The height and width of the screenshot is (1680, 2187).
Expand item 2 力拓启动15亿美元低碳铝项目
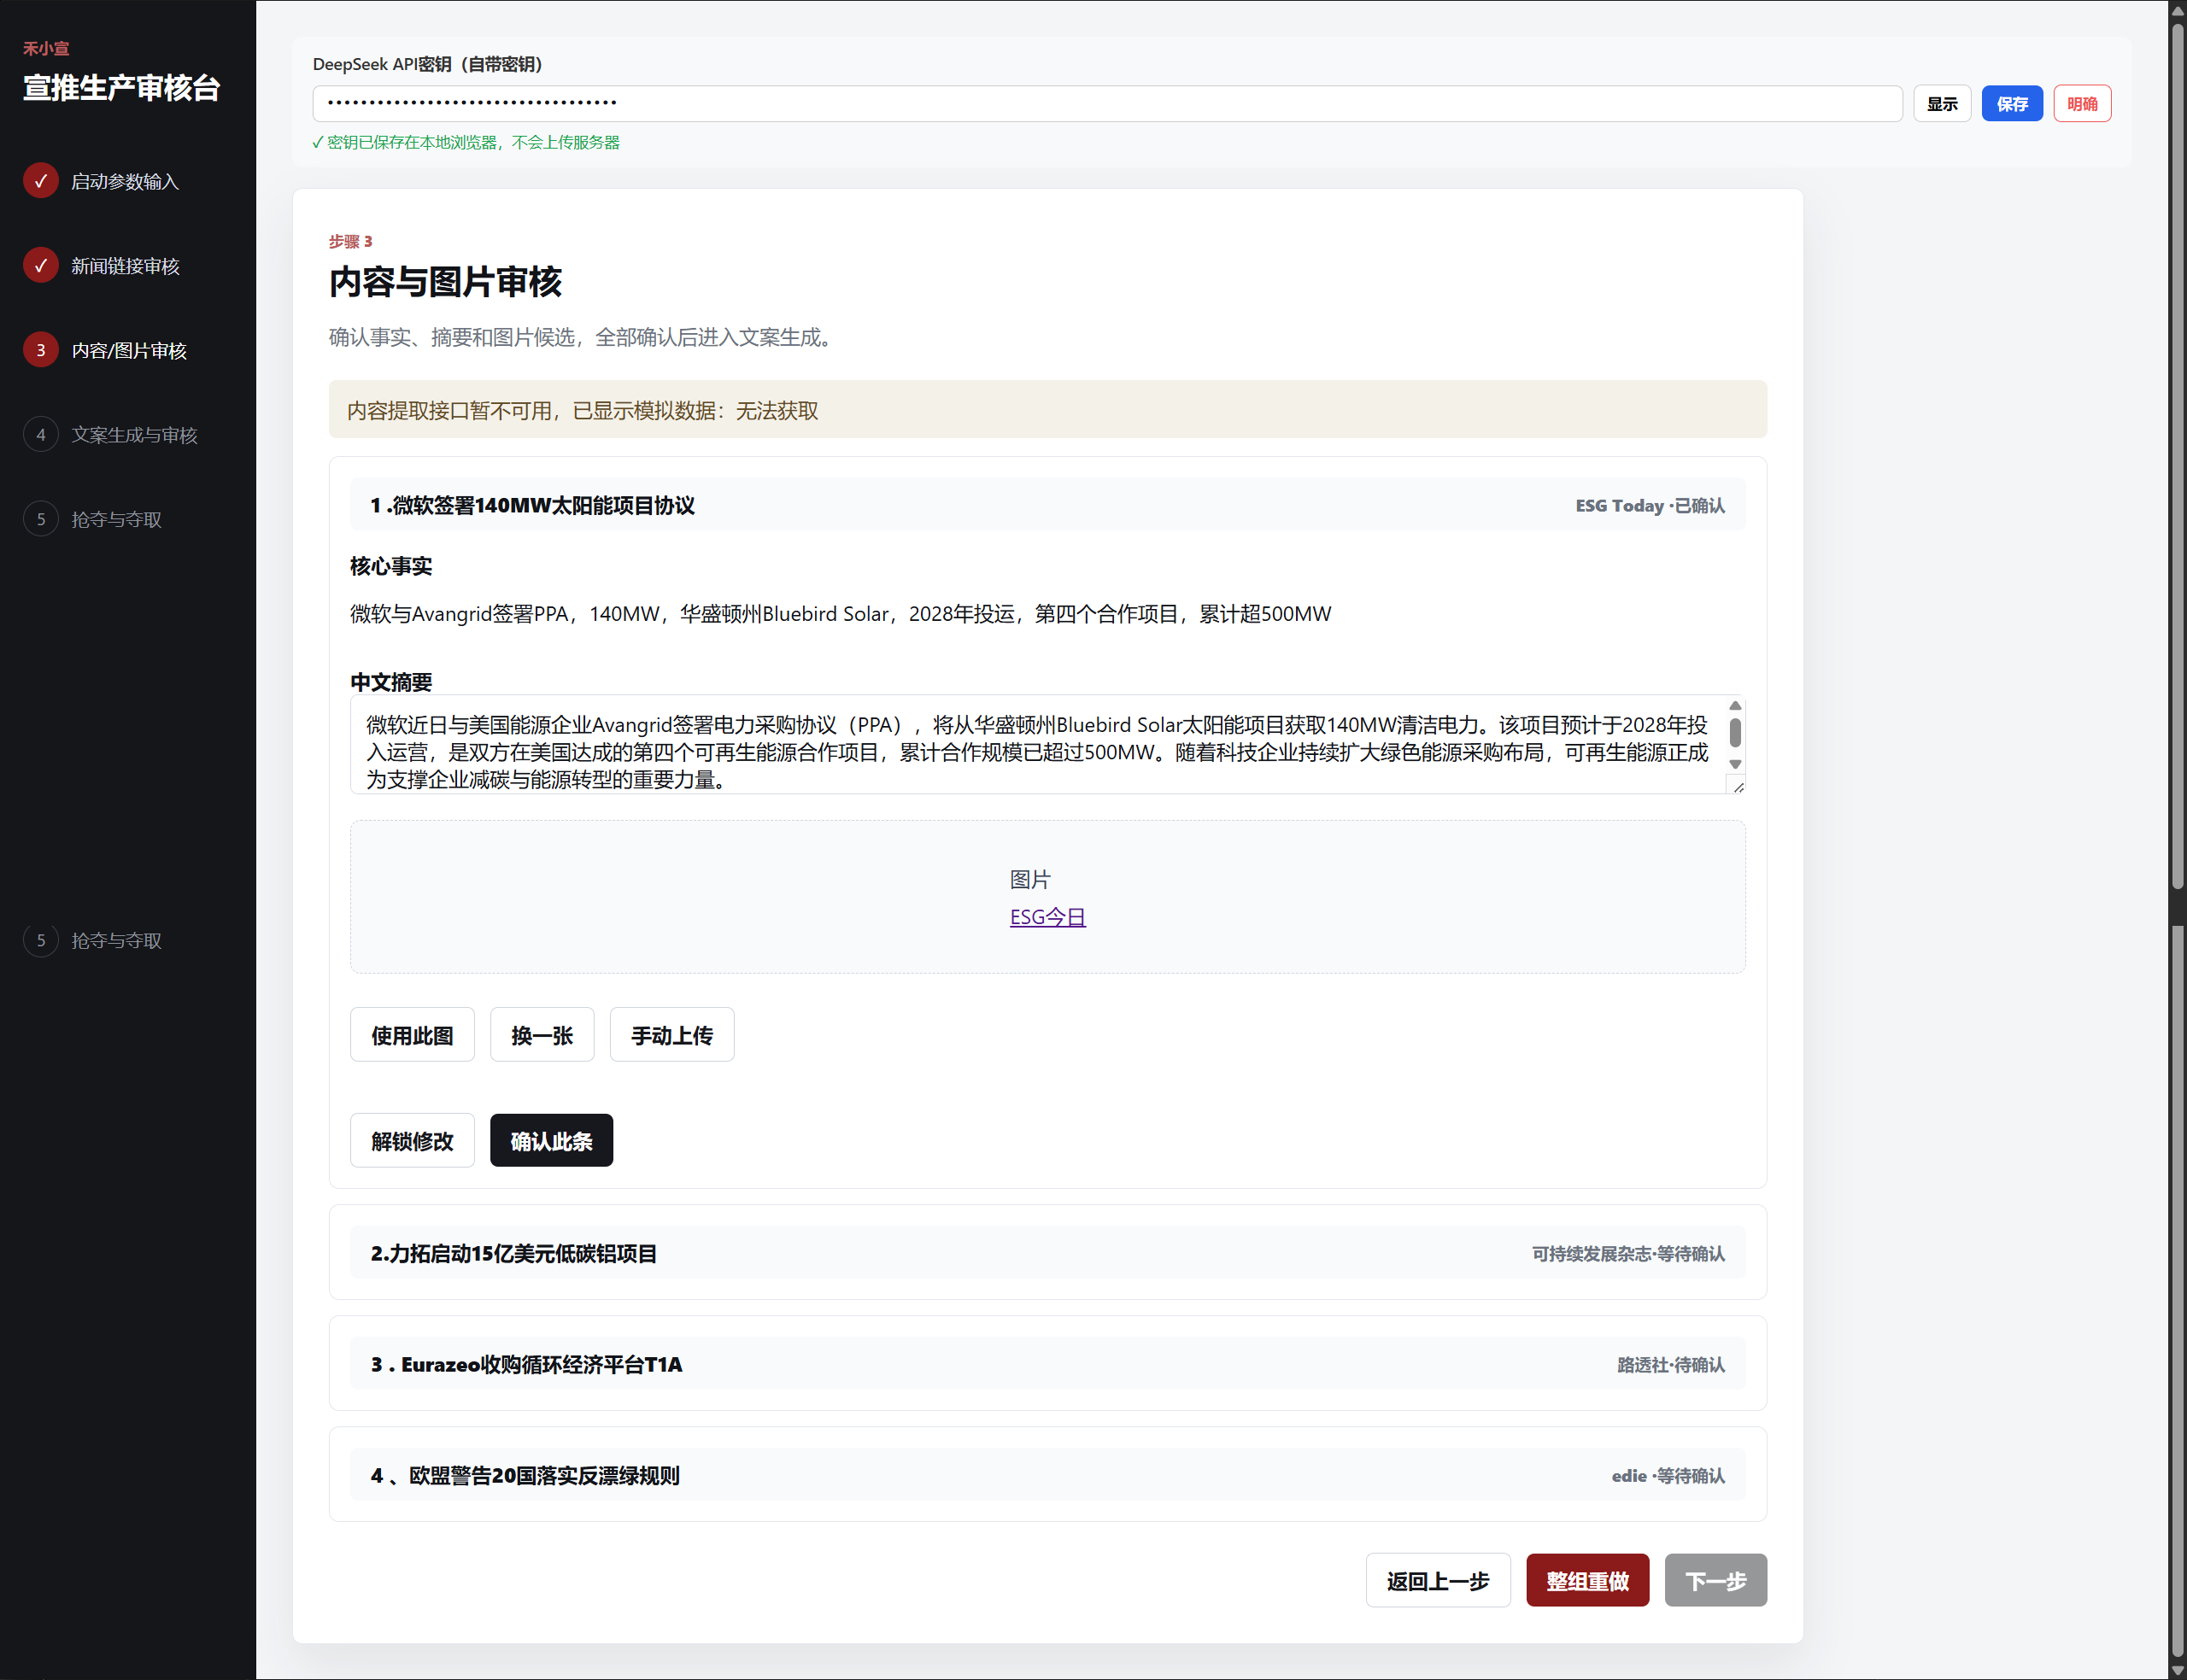pyautogui.click(x=1047, y=1253)
